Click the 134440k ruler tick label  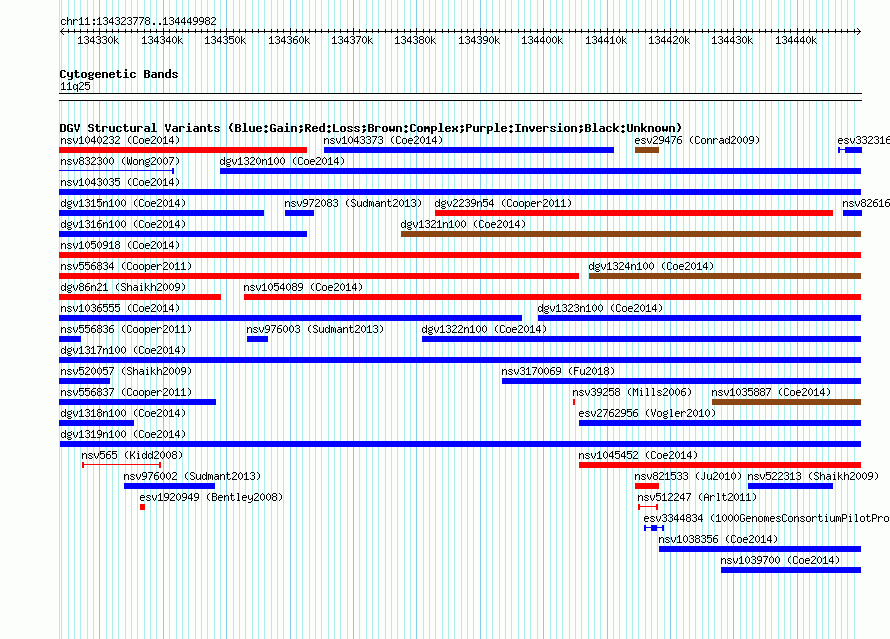pyautogui.click(x=796, y=40)
